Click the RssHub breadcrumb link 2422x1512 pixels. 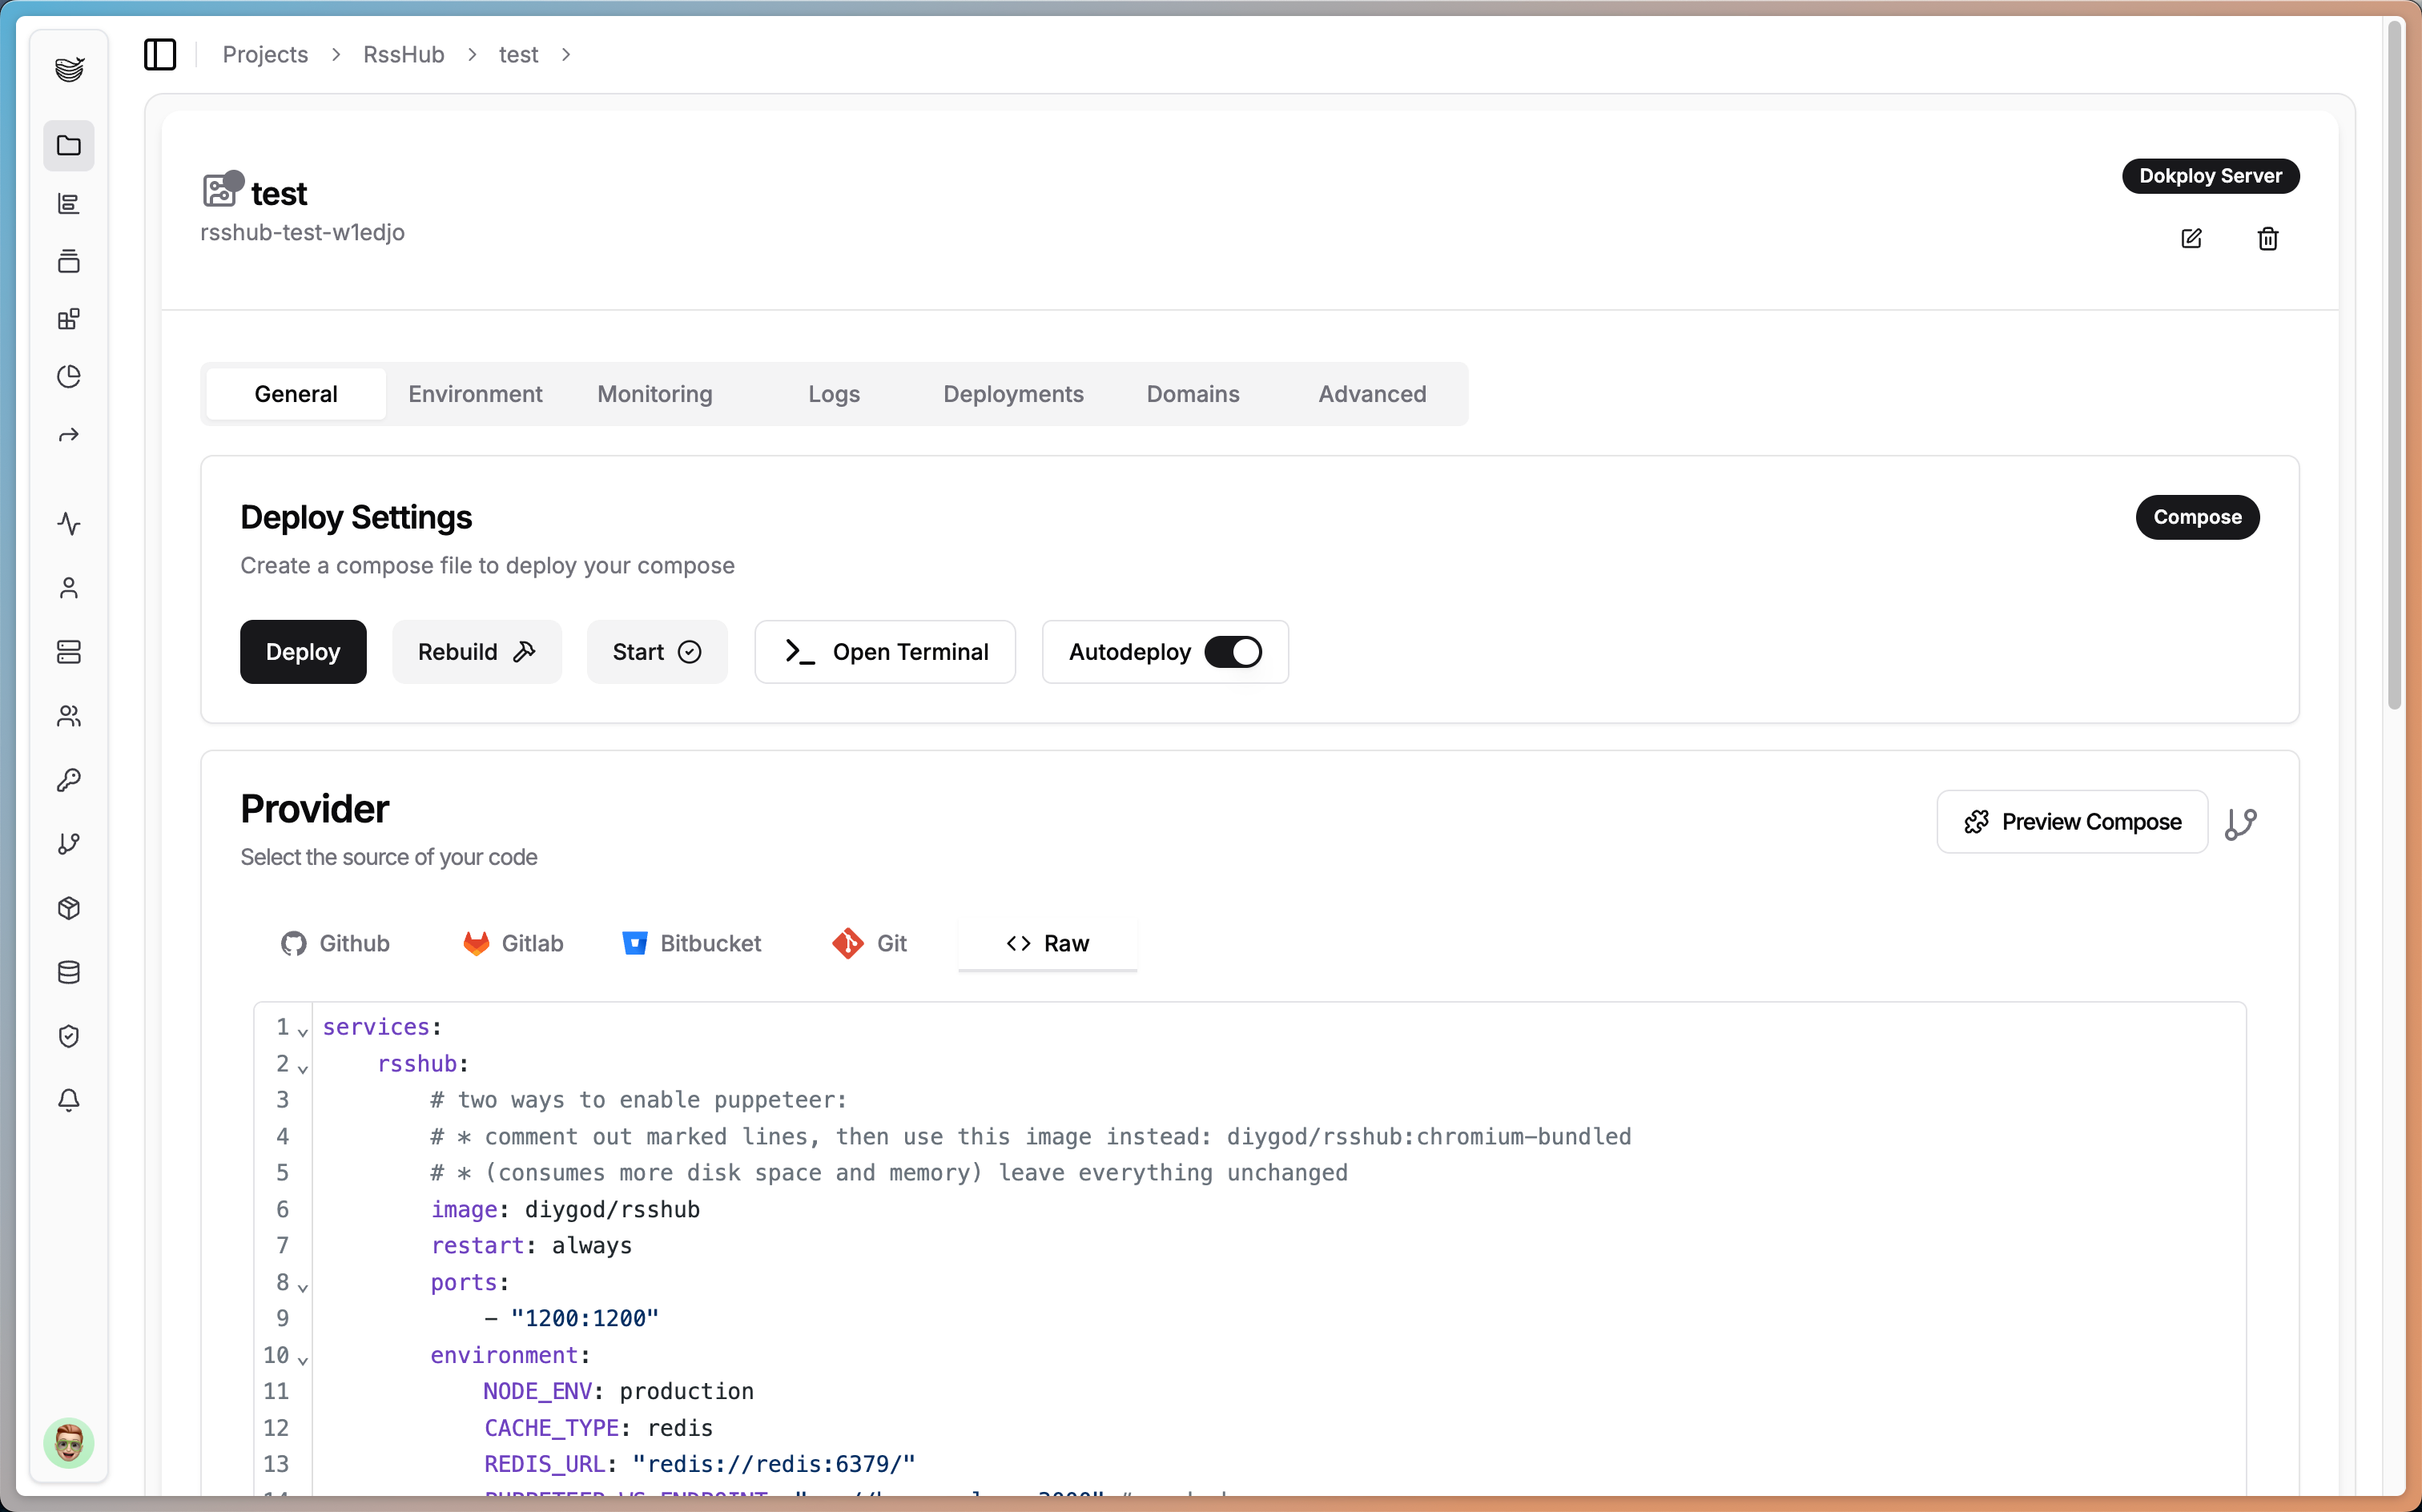tap(403, 54)
